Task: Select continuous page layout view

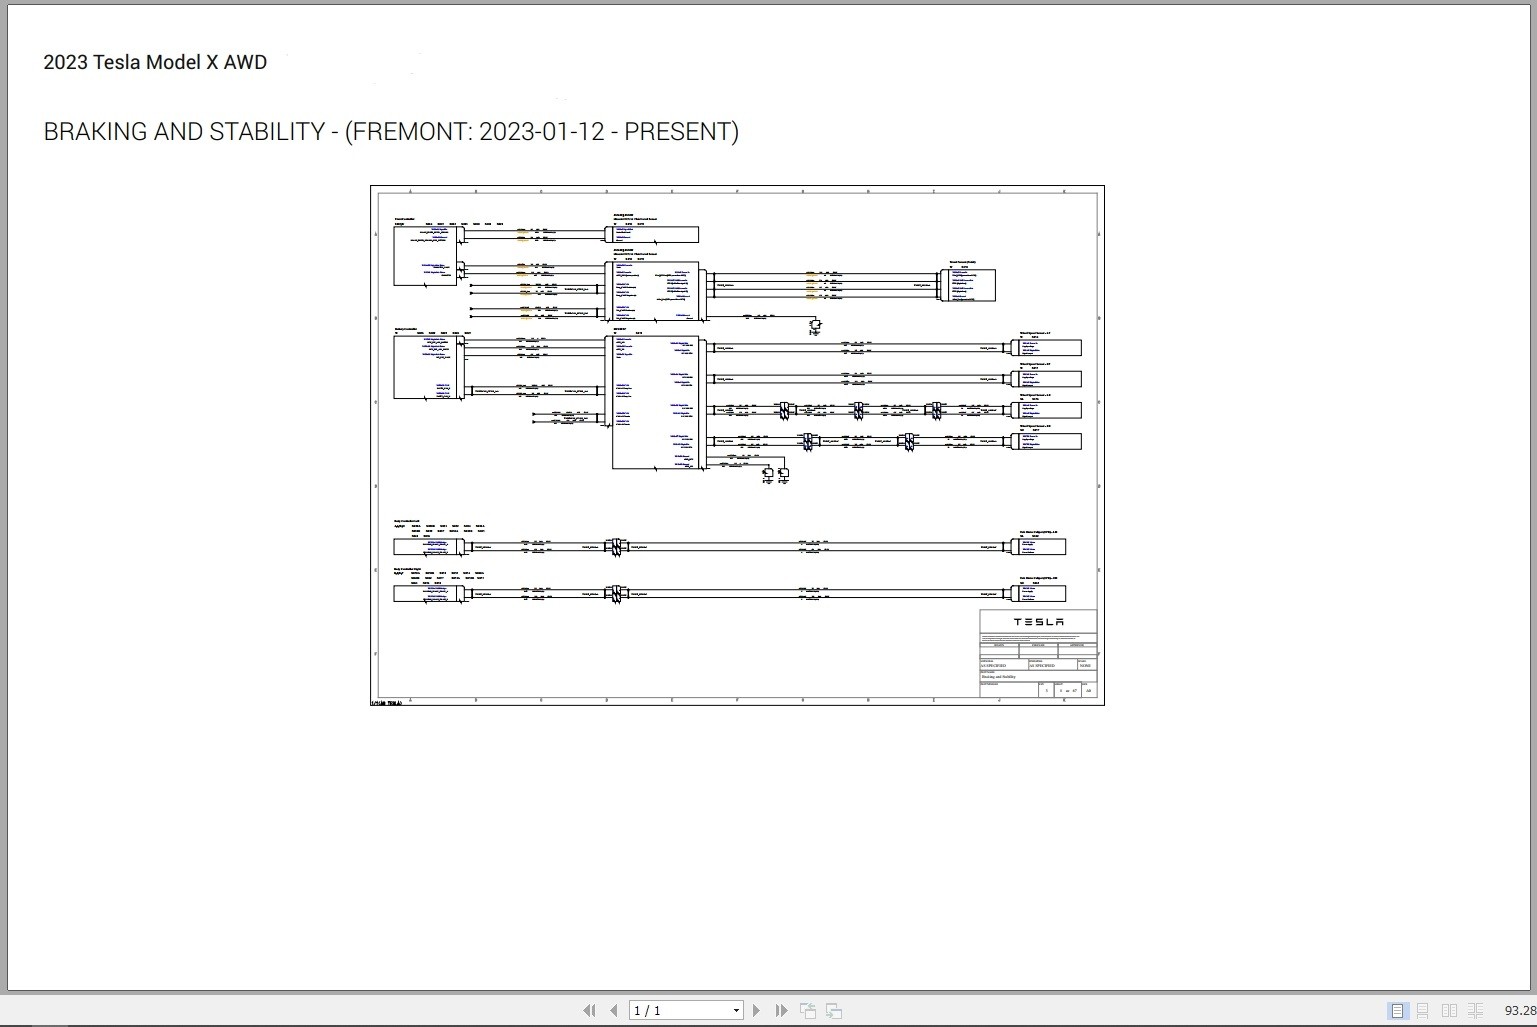Action: point(1422,1011)
